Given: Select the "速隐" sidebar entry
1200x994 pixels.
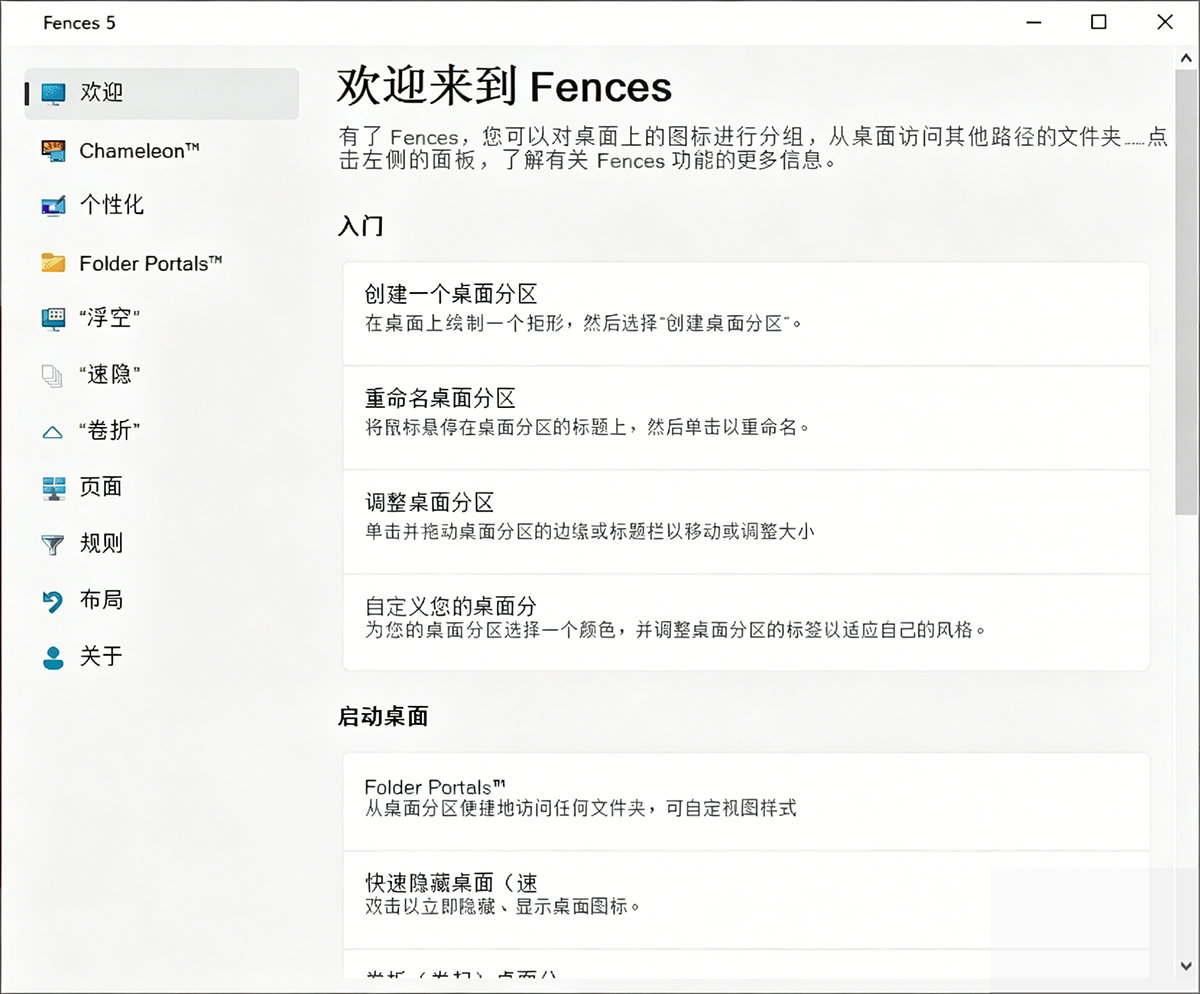Looking at the screenshot, I should click(x=109, y=375).
